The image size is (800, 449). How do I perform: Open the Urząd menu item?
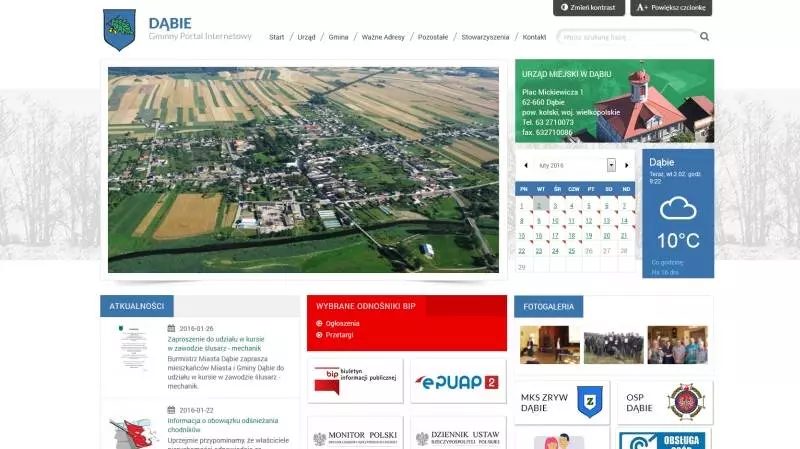(306, 37)
